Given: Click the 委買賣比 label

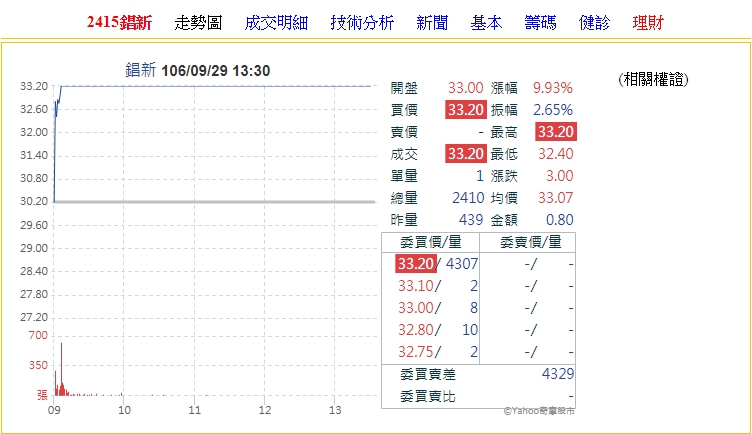Looking at the screenshot, I should click(x=428, y=397).
